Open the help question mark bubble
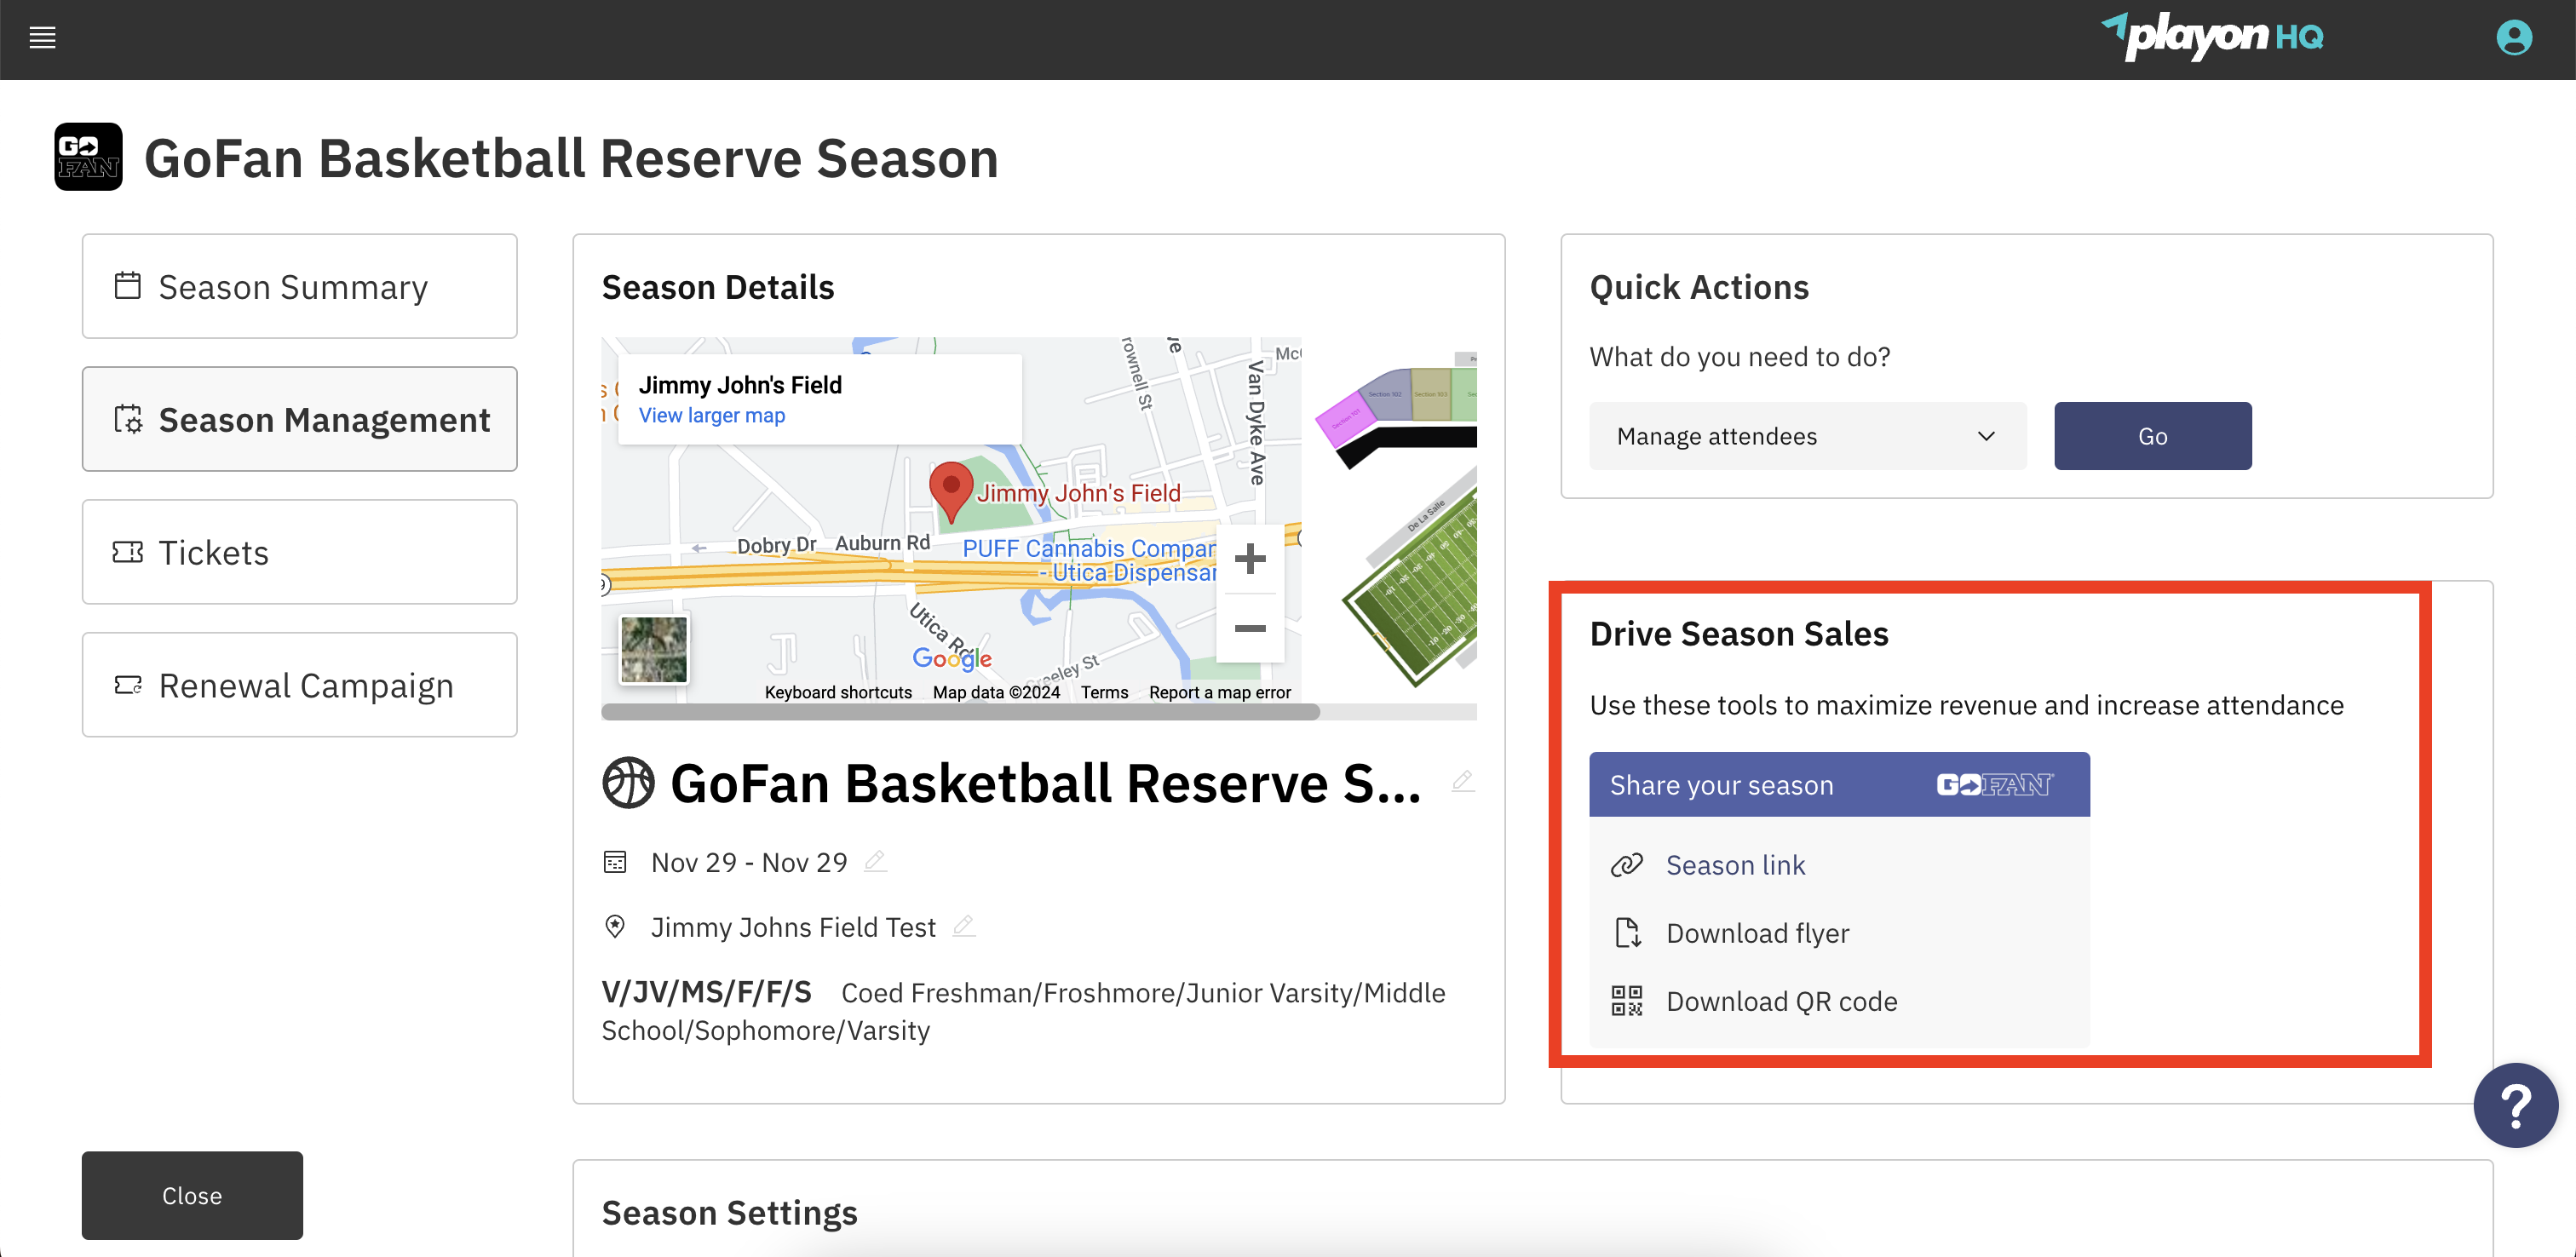2576x1257 pixels. point(2516,1105)
